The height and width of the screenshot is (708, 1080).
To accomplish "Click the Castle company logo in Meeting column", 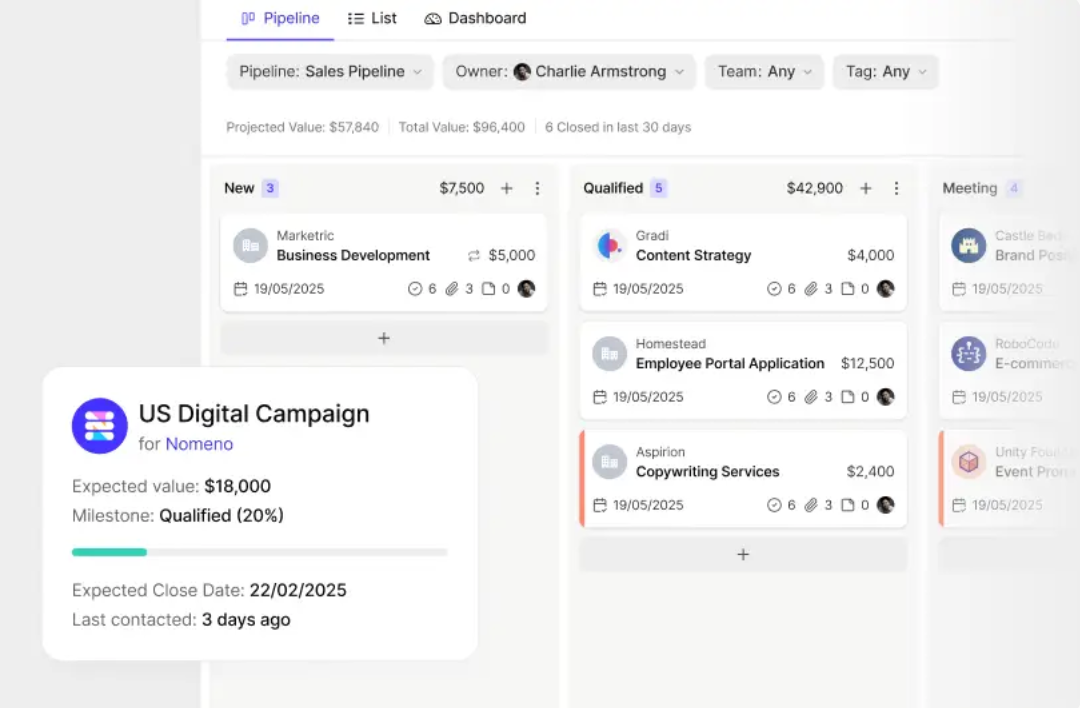I will coord(968,246).
